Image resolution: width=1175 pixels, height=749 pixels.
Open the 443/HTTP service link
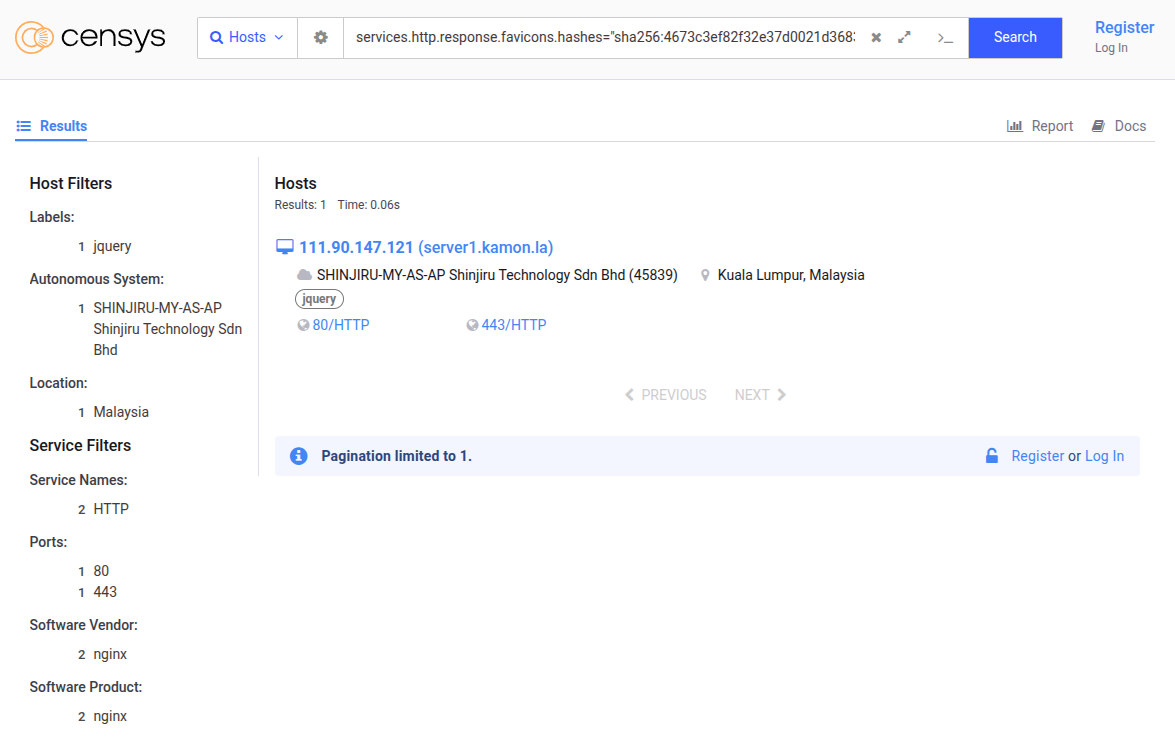click(513, 325)
